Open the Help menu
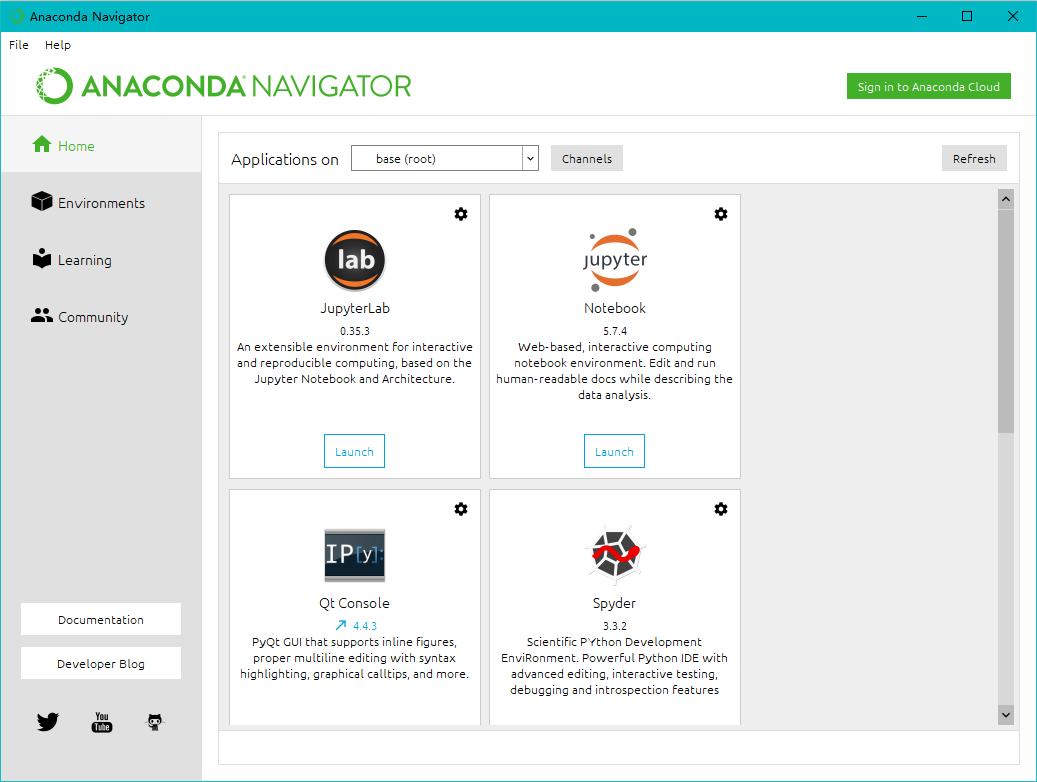Viewport: 1037px width, 782px height. (x=58, y=44)
